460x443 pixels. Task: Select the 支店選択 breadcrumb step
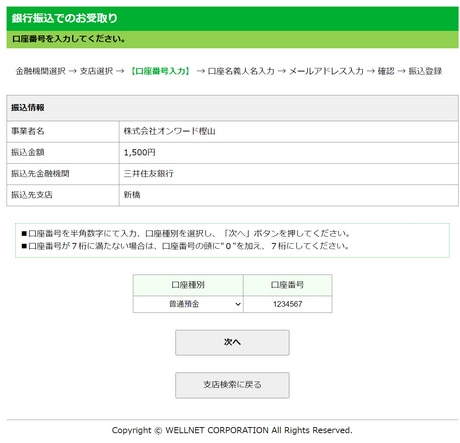(96, 71)
